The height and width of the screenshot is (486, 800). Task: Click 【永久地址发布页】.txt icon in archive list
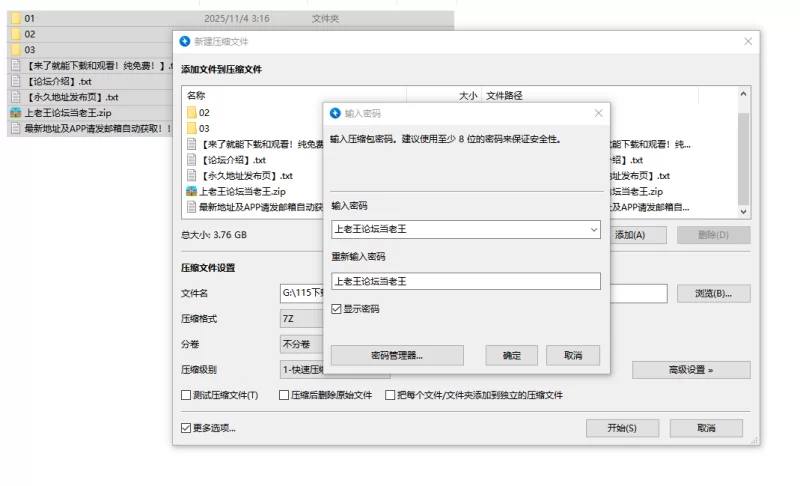coord(191,175)
